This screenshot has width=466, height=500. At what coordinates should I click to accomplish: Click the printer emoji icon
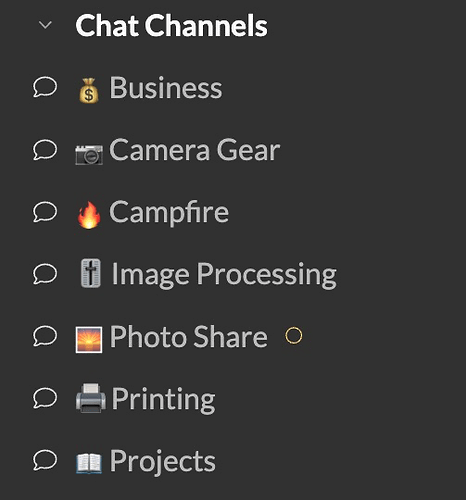coord(91,398)
